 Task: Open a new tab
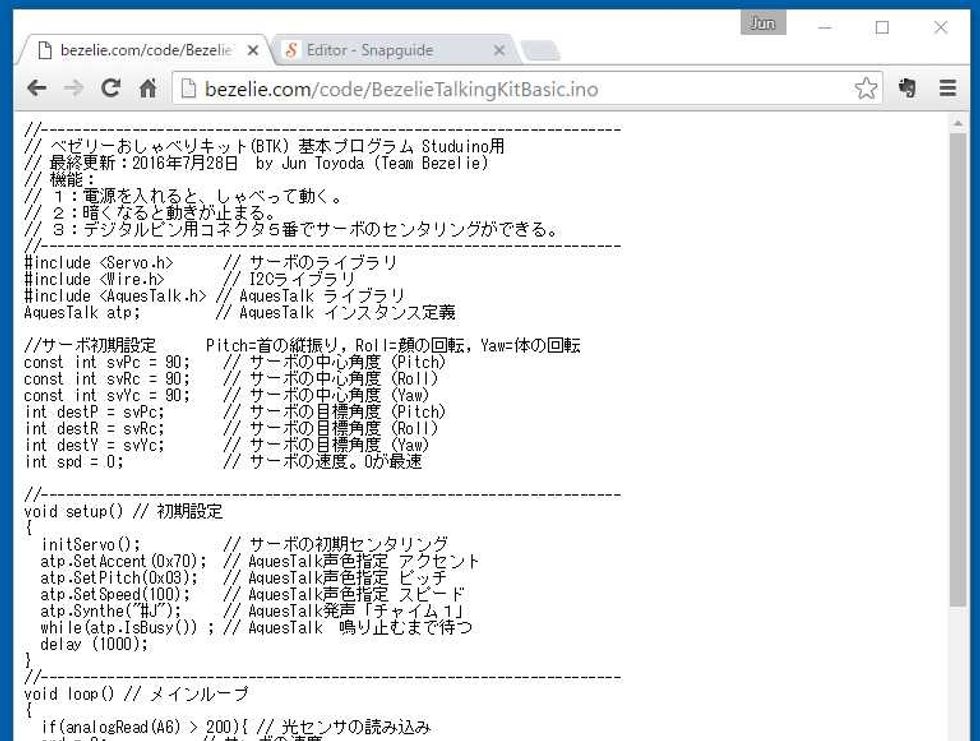(541, 51)
